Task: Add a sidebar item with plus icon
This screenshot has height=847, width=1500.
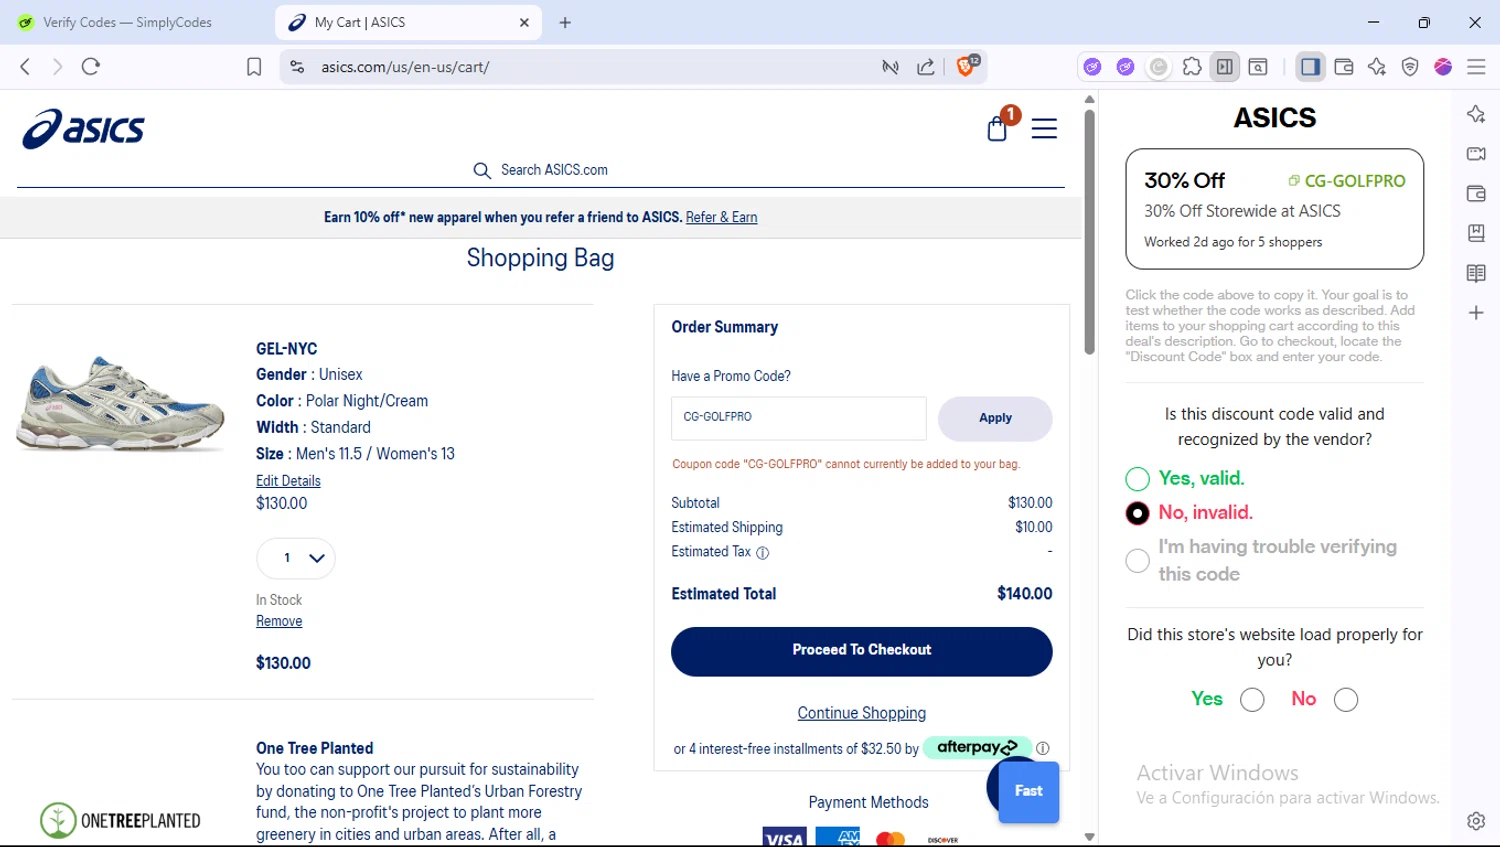Action: (x=1476, y=313)
